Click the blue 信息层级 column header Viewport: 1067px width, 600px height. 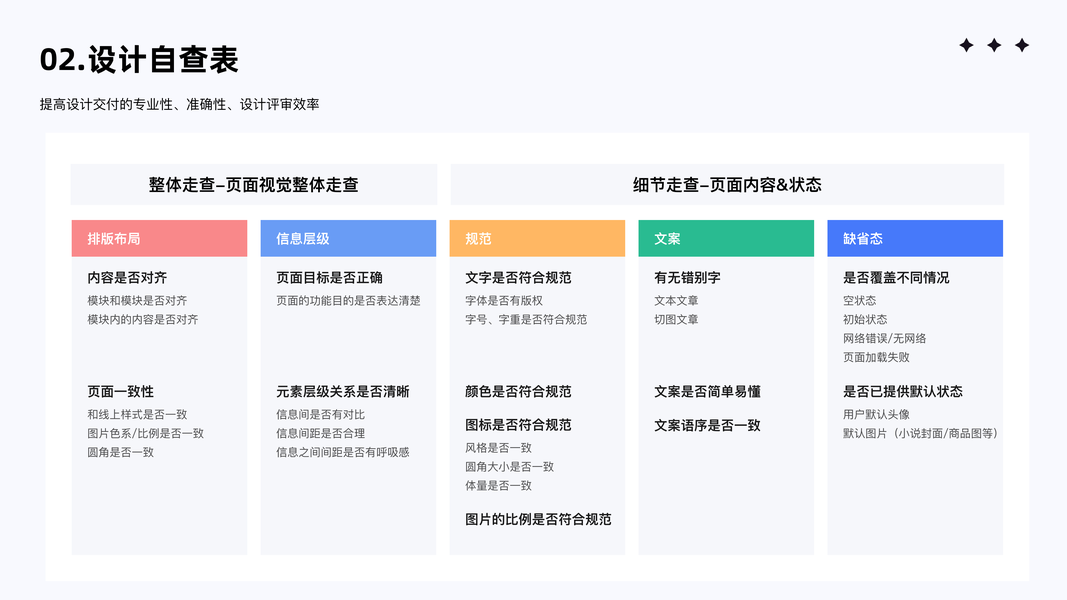(348, 238)
